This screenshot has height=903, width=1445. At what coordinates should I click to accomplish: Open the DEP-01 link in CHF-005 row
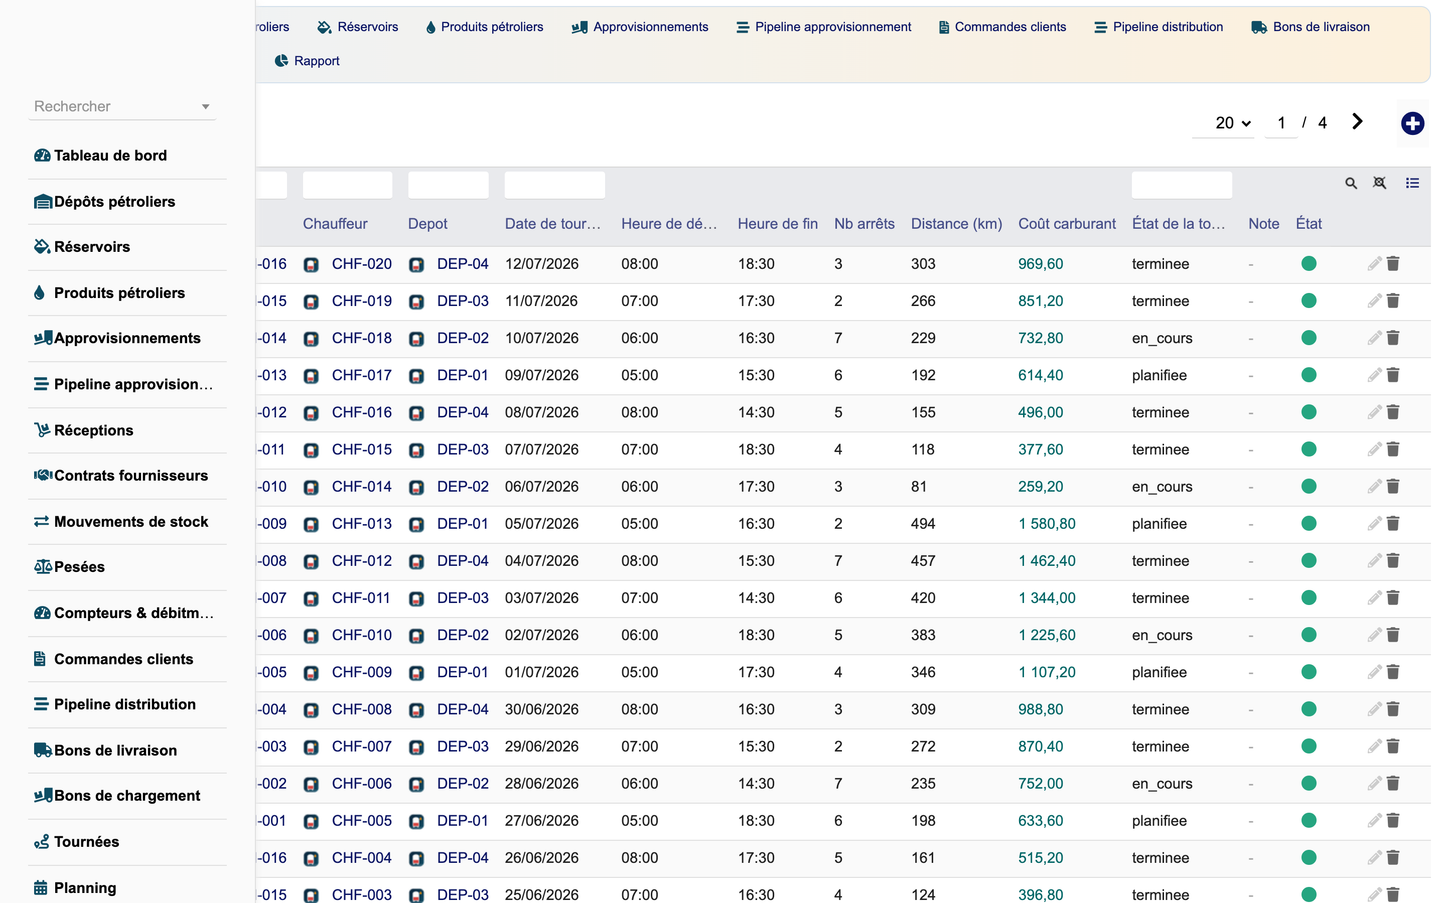(x=463, y=821)
